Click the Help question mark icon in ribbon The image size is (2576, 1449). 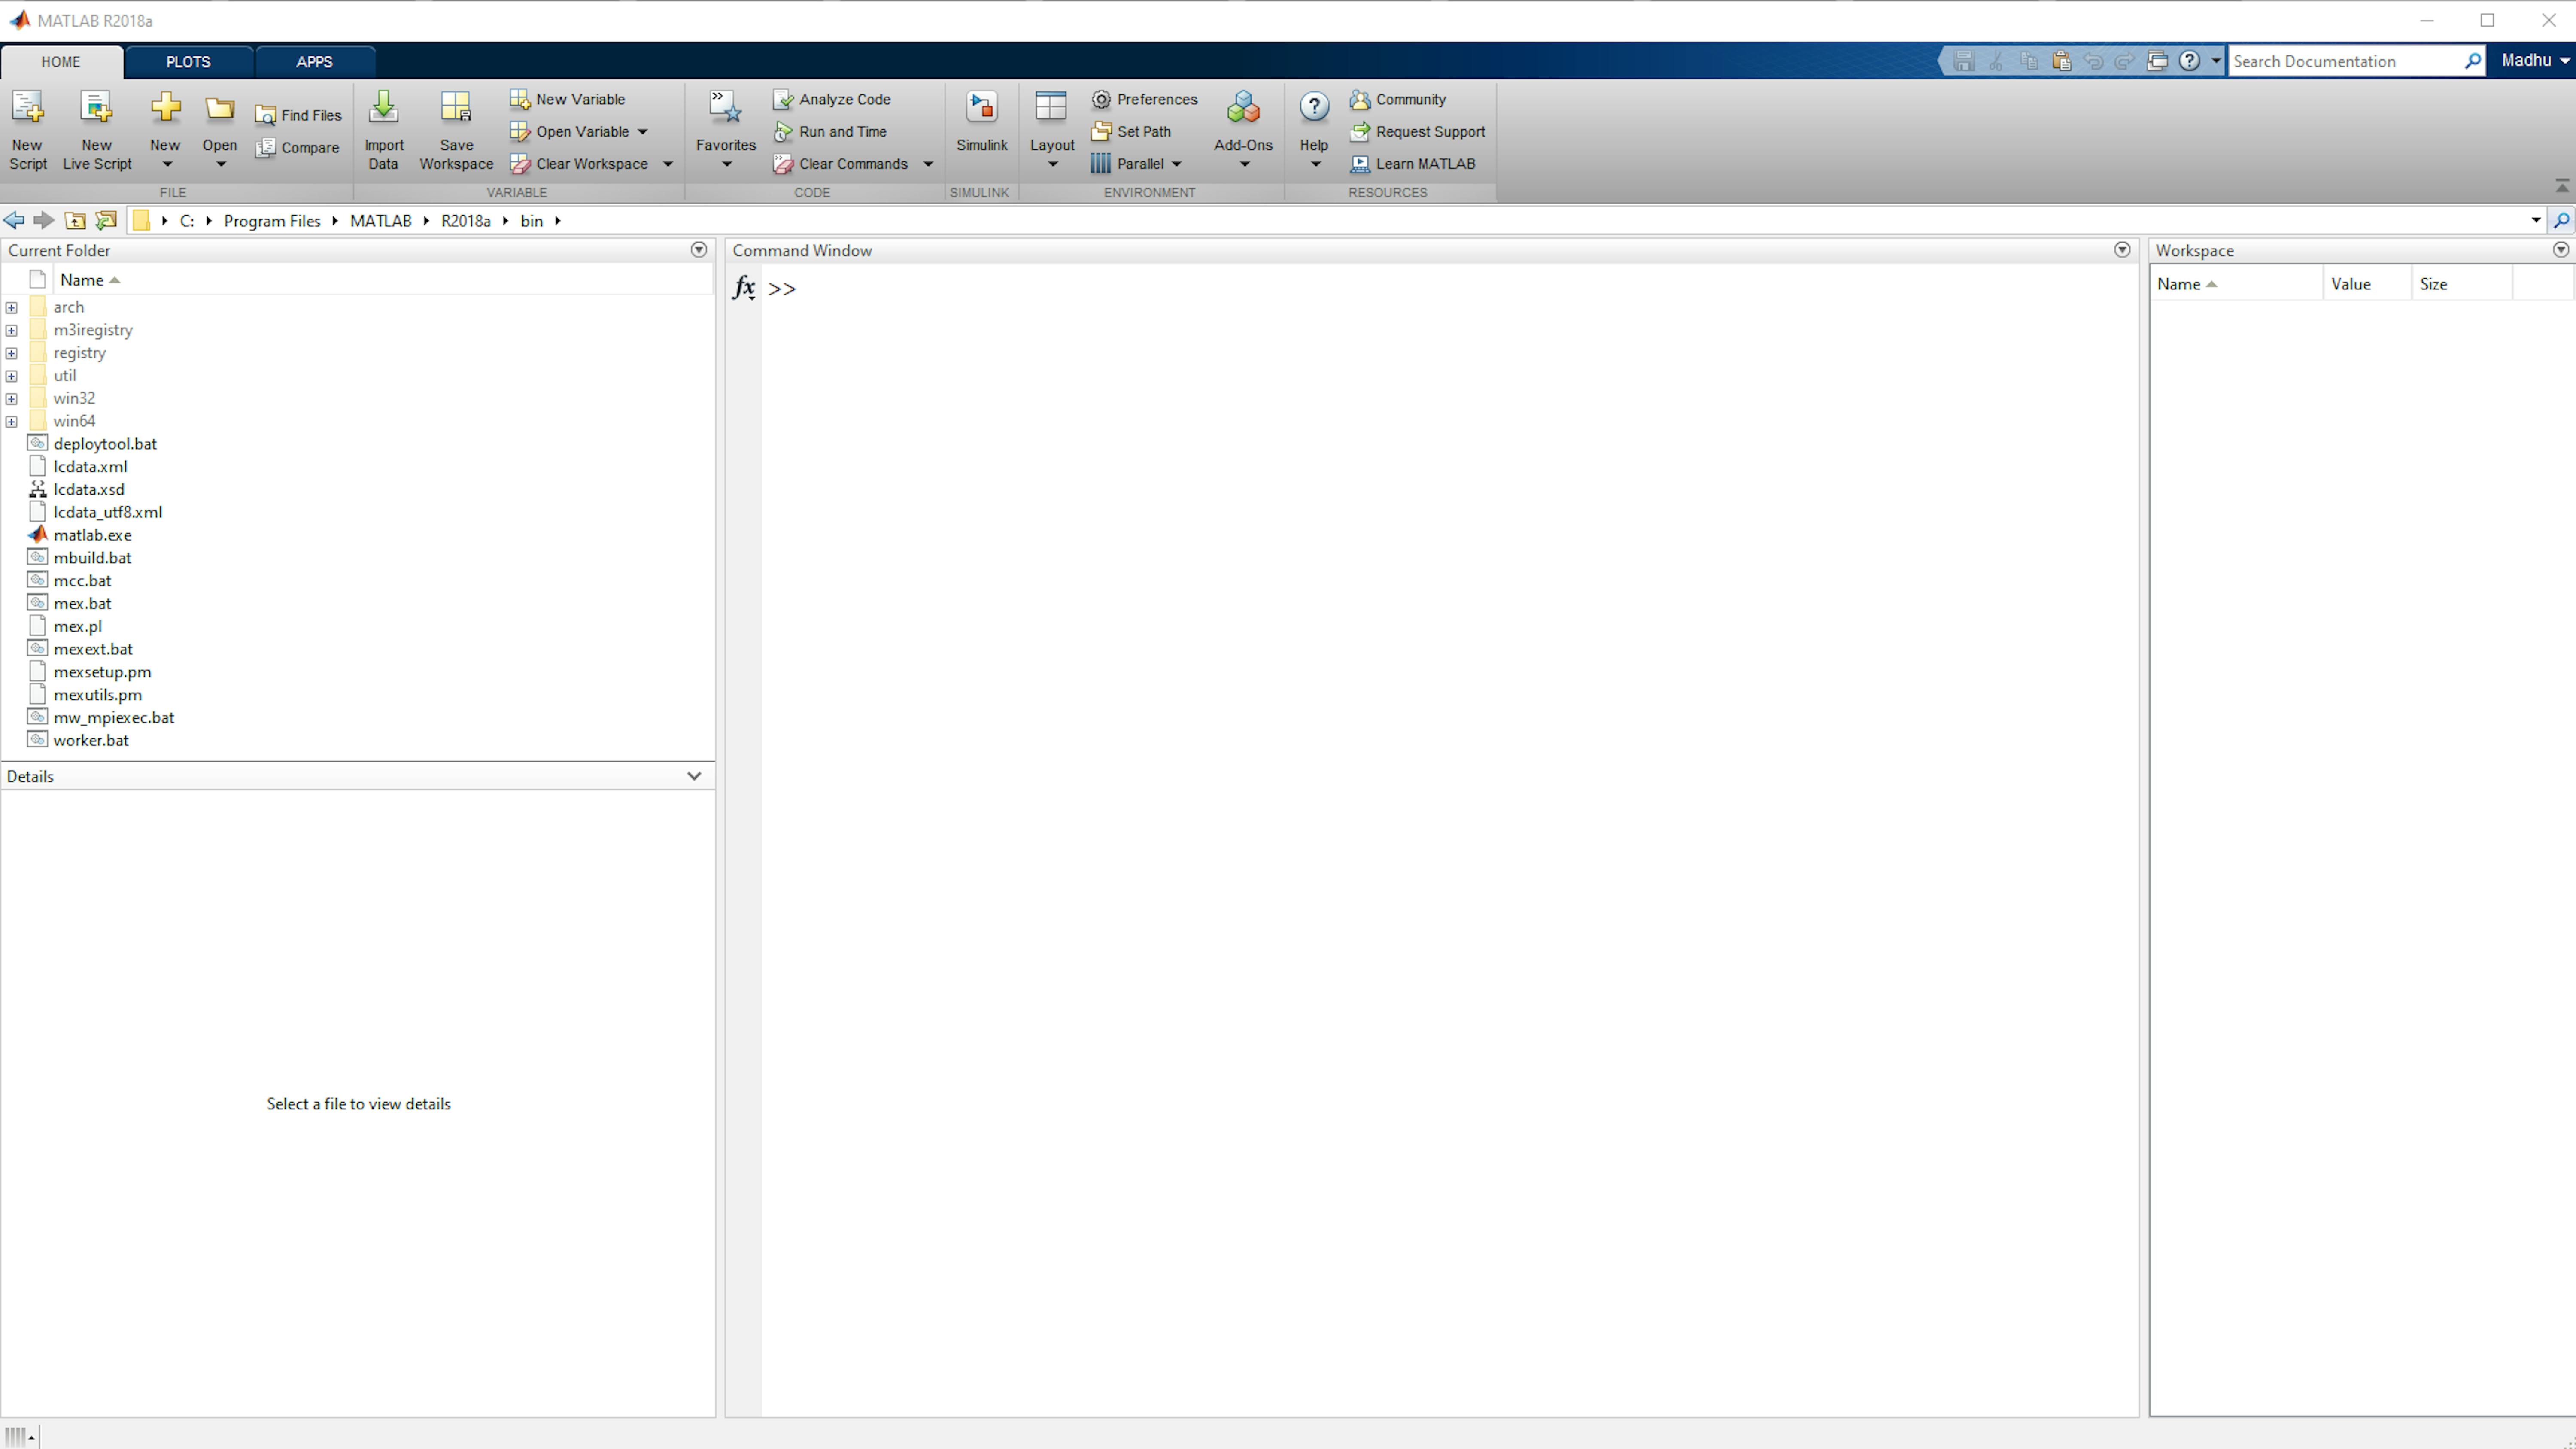(1314, 107)
